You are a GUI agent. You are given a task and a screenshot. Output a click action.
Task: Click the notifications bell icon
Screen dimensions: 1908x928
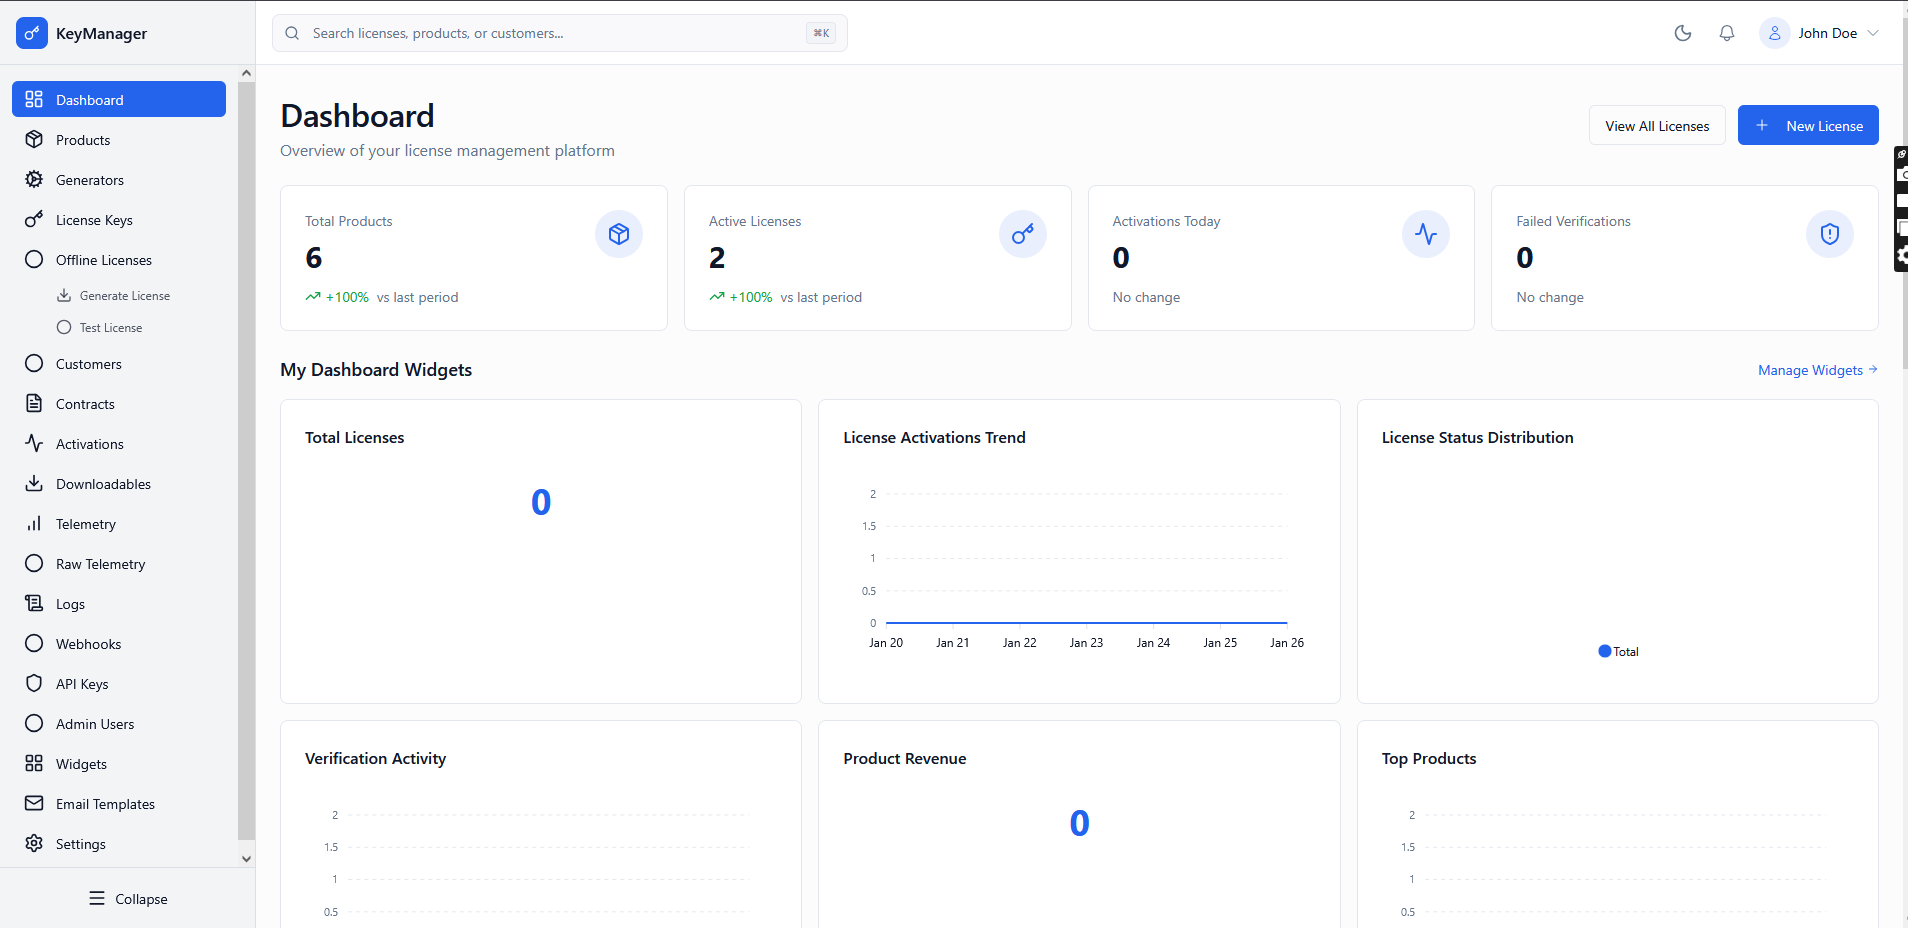pyautogui.click(x=1726, y=32)
